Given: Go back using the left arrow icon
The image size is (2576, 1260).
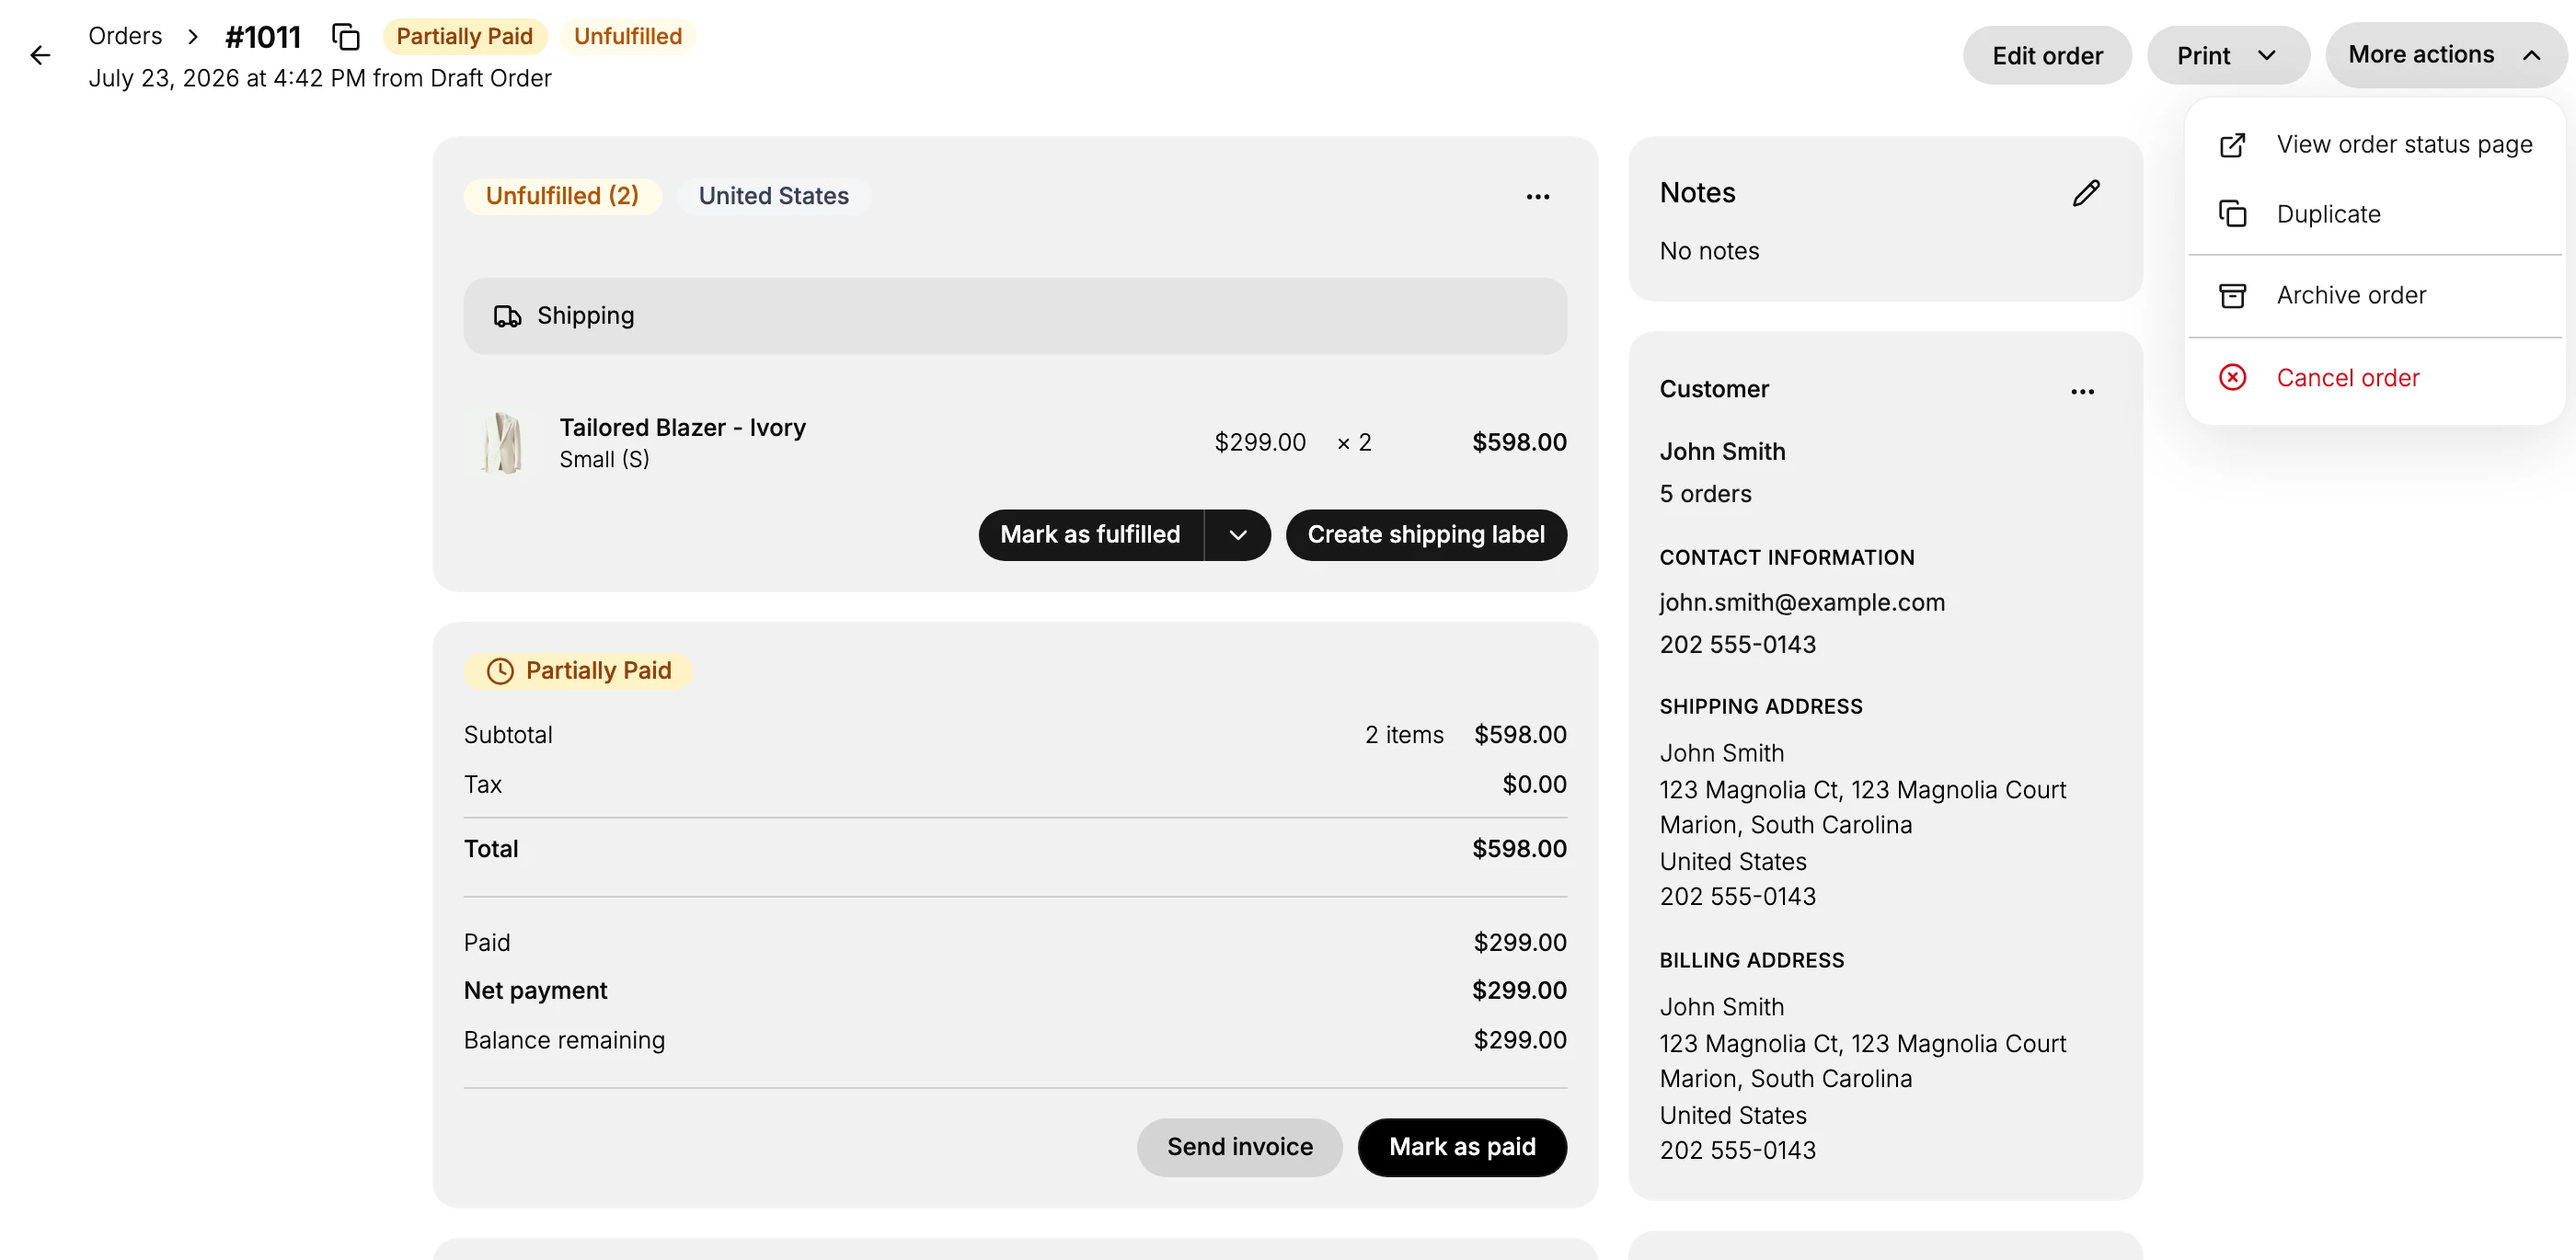Looking at the screenshot, I should (40, 55).
